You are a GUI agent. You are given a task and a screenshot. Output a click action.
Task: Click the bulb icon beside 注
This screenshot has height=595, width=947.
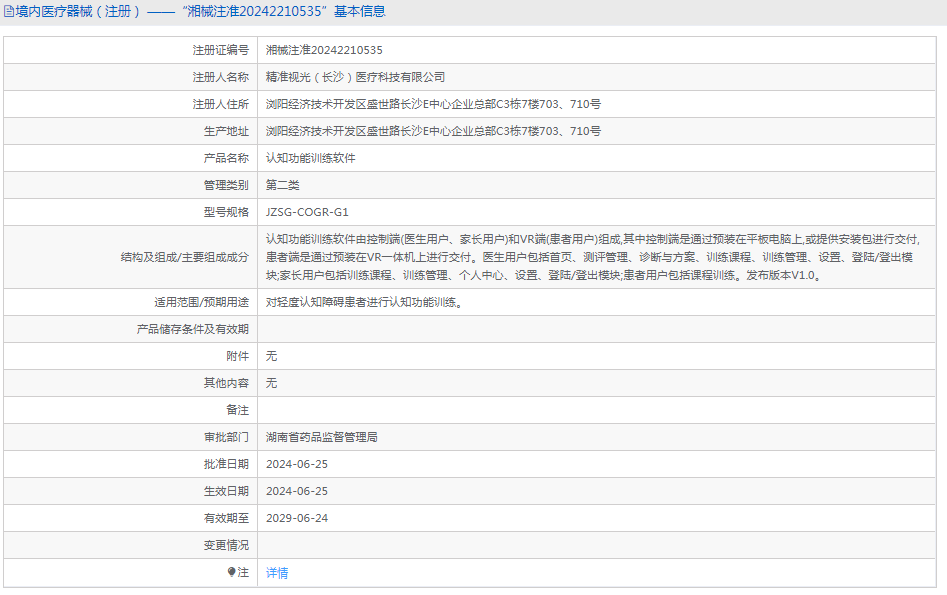click(231, 572)
